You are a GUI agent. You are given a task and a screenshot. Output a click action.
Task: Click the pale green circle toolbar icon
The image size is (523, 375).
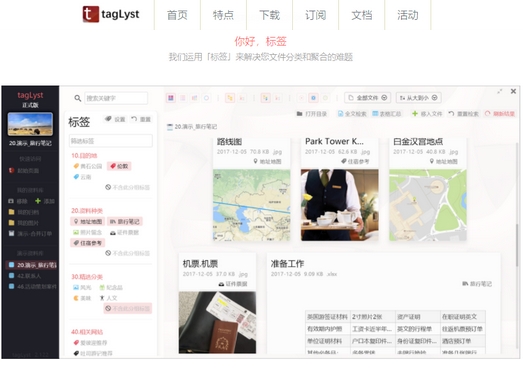pos(325,98)
